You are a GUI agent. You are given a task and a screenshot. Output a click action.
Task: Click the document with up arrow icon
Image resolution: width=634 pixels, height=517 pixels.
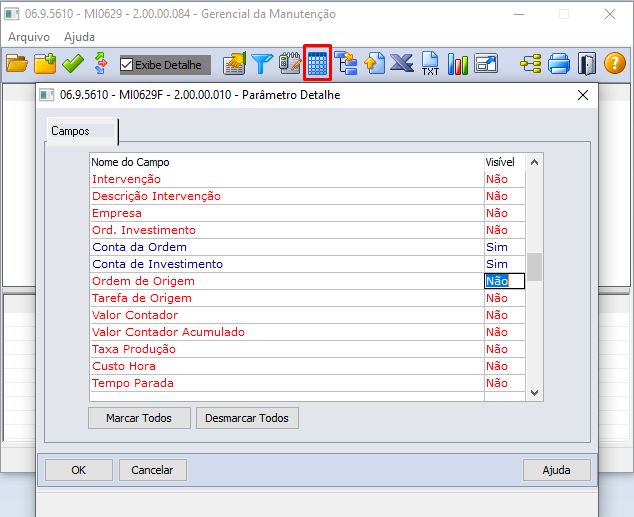click(x=374, y=63)
